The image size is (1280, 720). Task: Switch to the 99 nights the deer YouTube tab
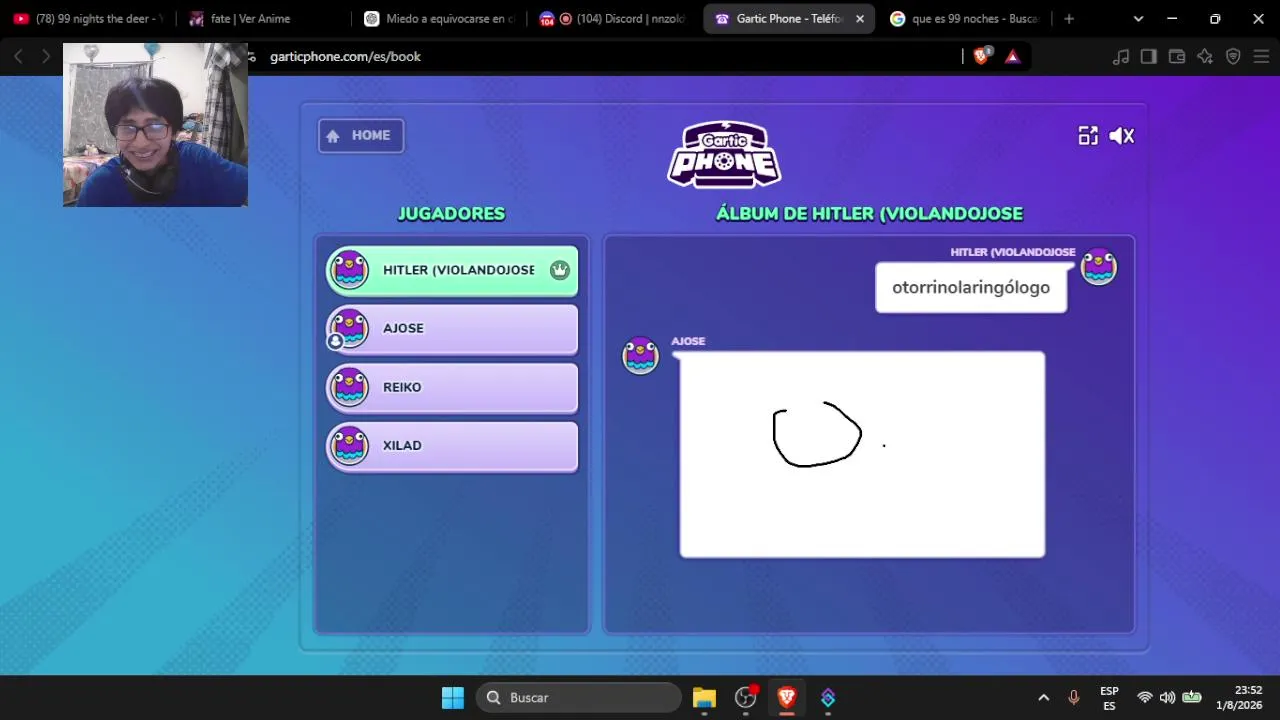click(88, 19)
